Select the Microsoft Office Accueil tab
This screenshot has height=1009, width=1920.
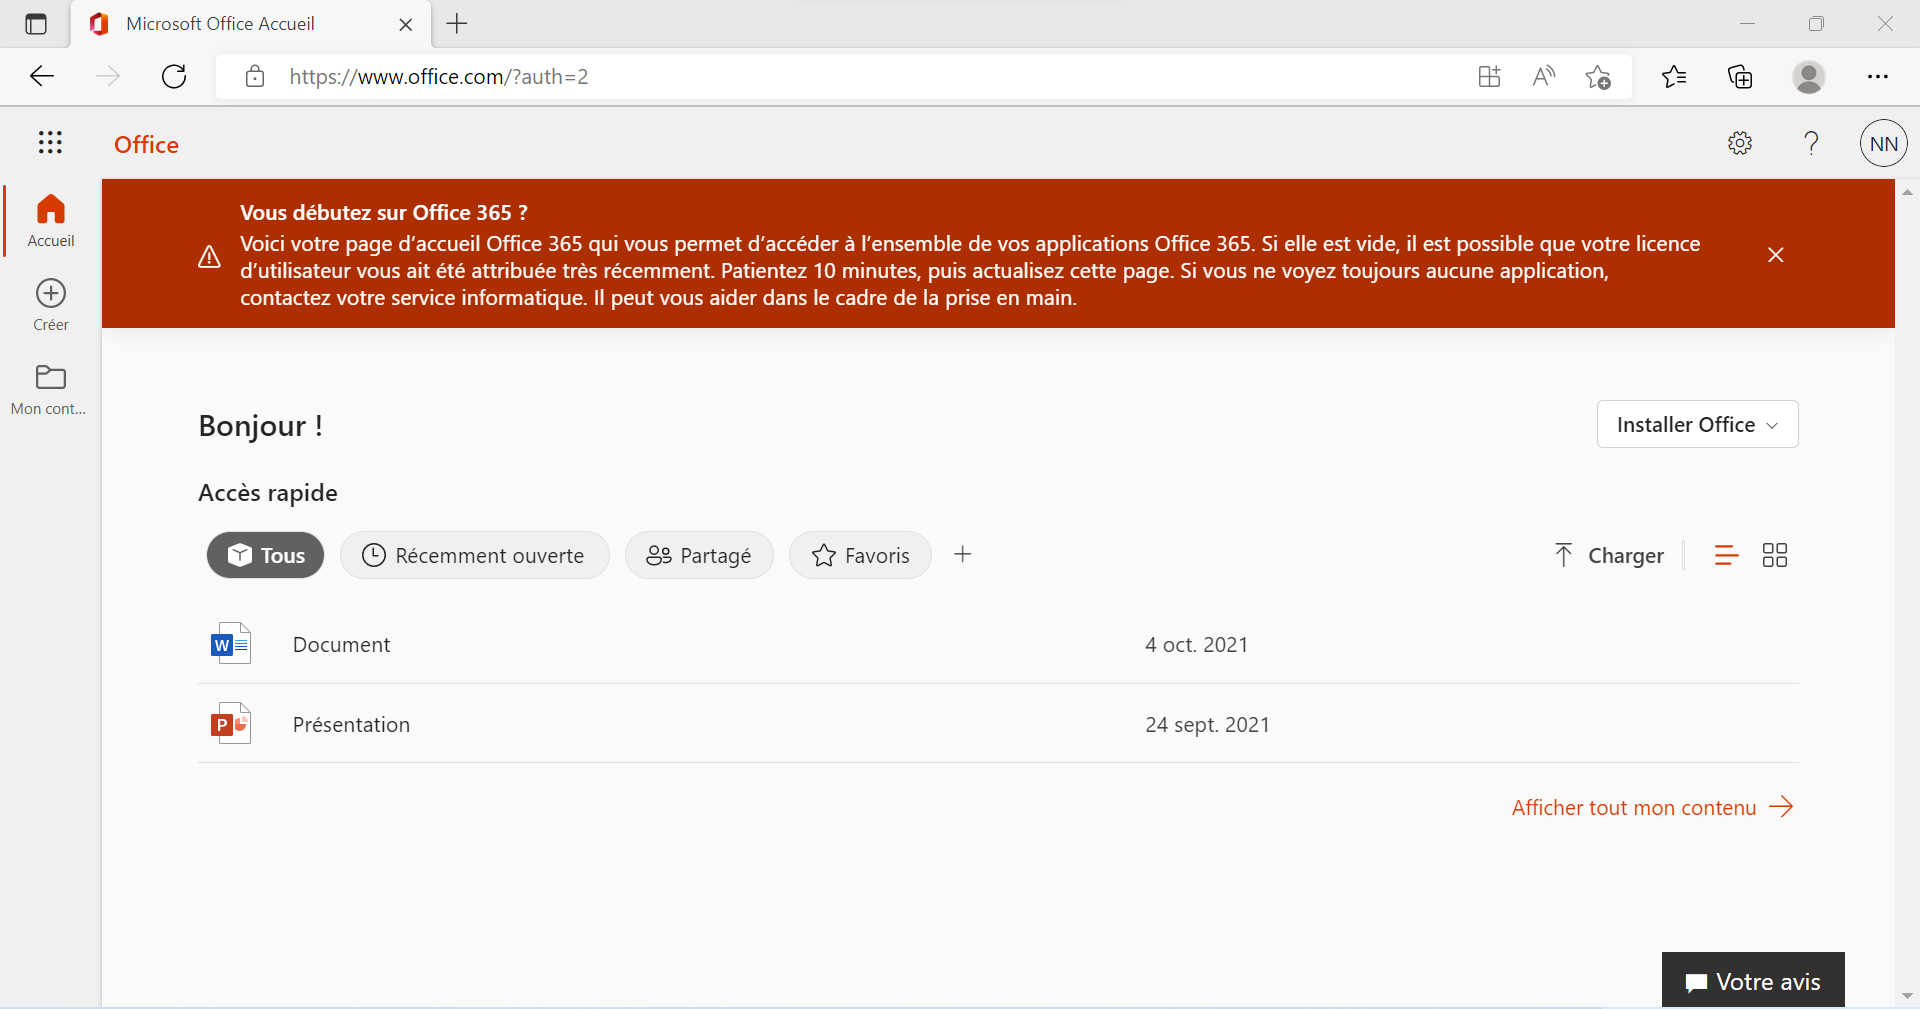click(x=250, y=24)
